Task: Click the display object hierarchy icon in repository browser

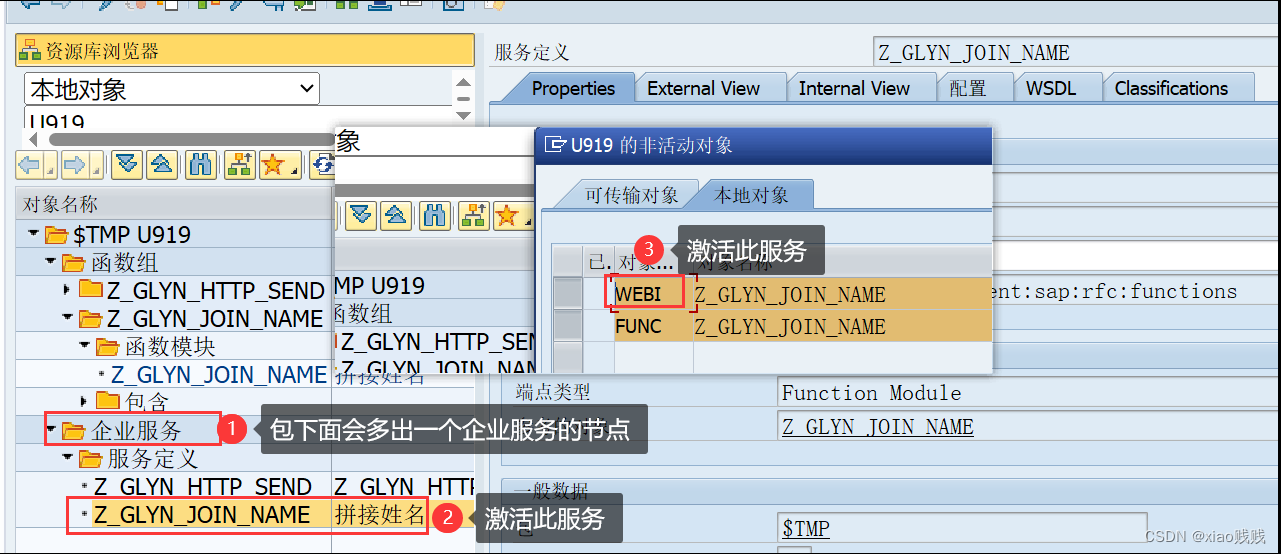Action: pos(239,164)
